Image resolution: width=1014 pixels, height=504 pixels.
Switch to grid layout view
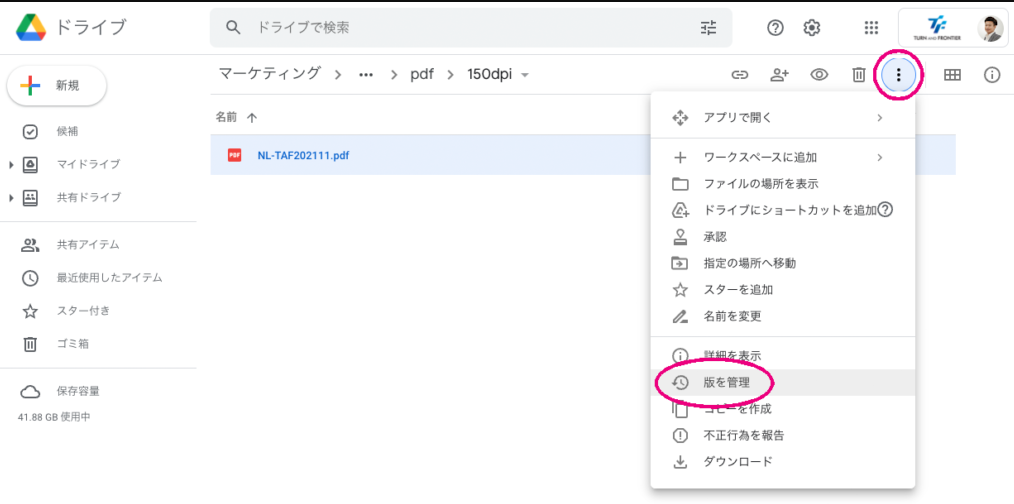tap(953, 75)
